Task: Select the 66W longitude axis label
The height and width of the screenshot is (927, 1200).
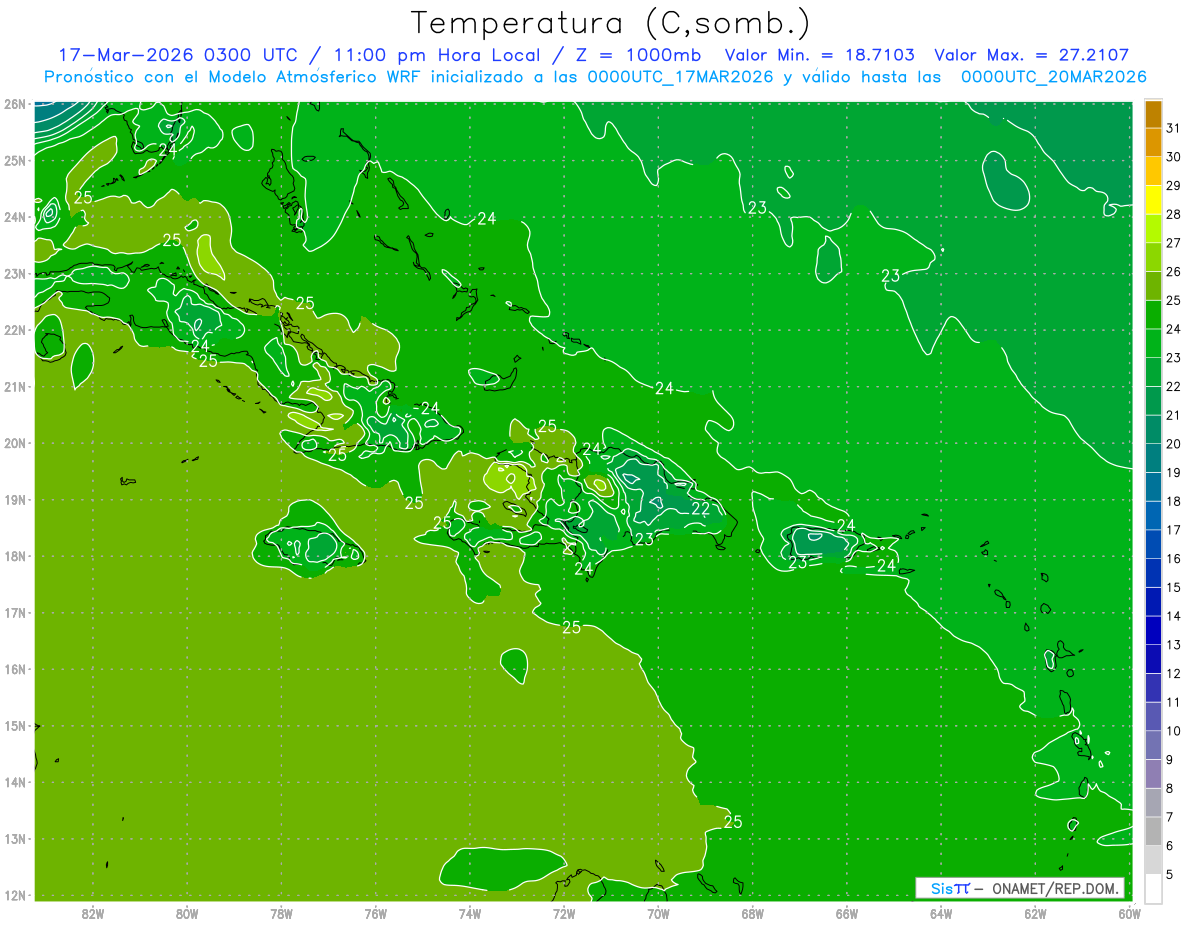Action: coord(847,913)
